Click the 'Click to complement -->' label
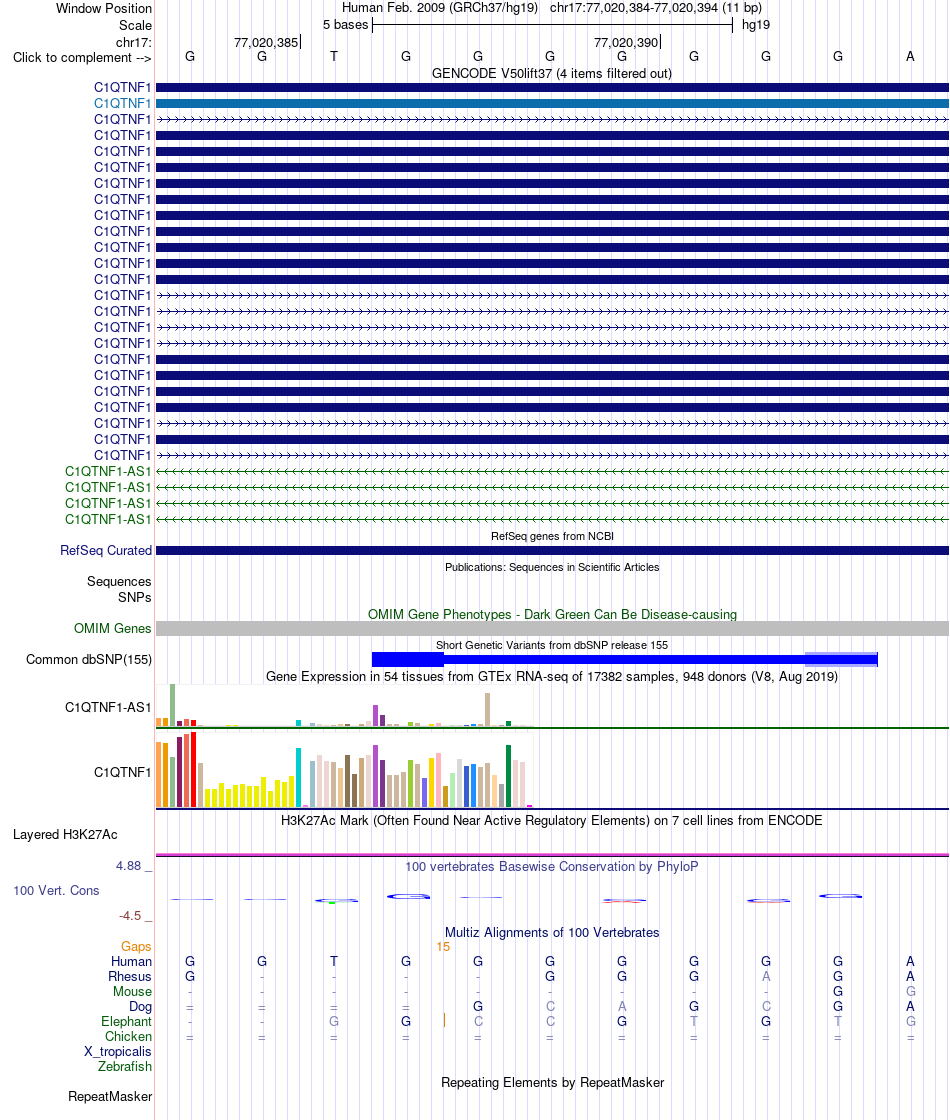 pyautogui.click(x=82, y=58)
